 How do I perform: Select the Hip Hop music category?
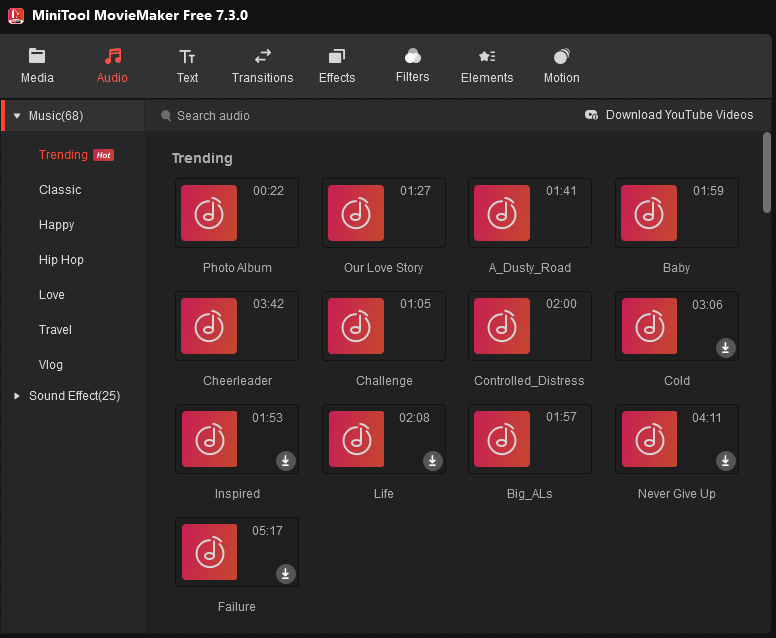pos(61,260)
